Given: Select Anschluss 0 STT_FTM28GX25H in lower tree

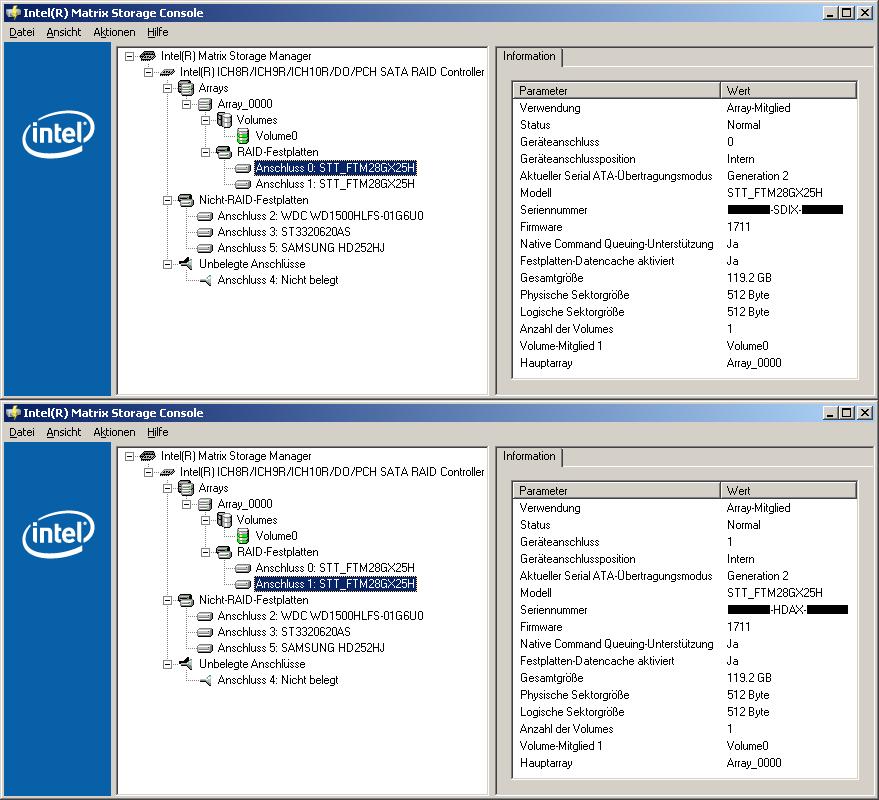Looking at the screenshot, I should [335, 568].
